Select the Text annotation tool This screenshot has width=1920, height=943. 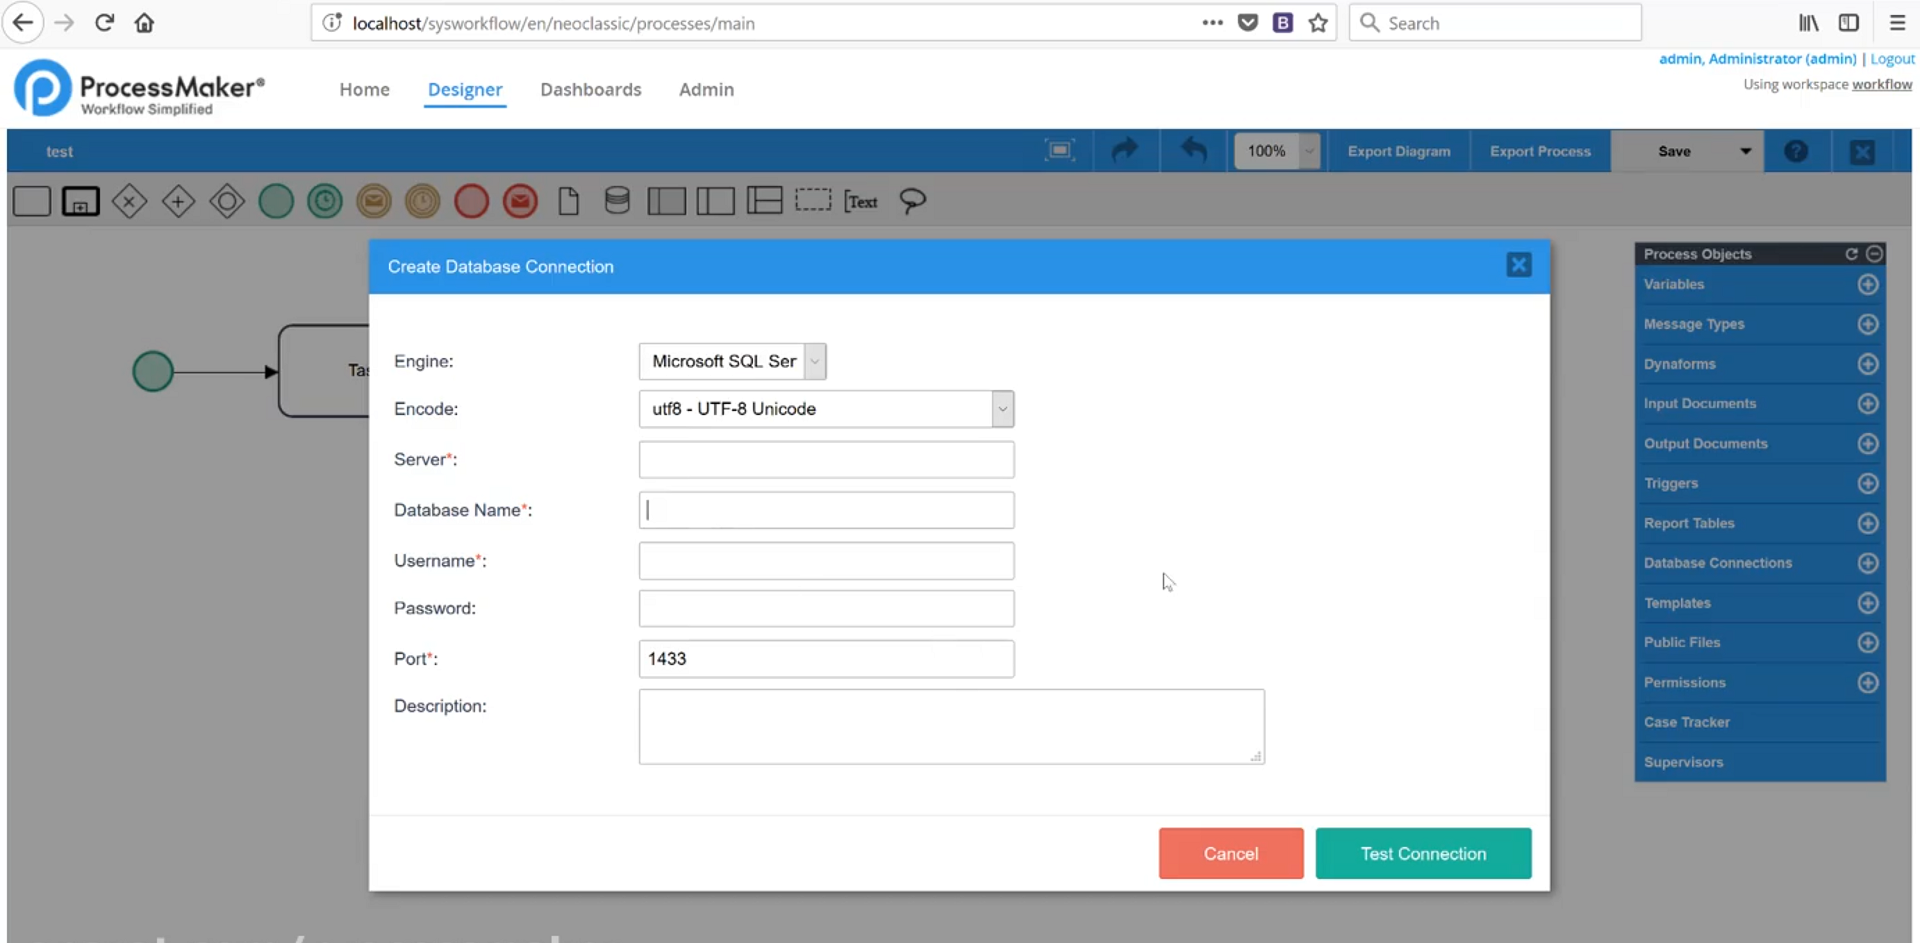(x=861, y=201)
